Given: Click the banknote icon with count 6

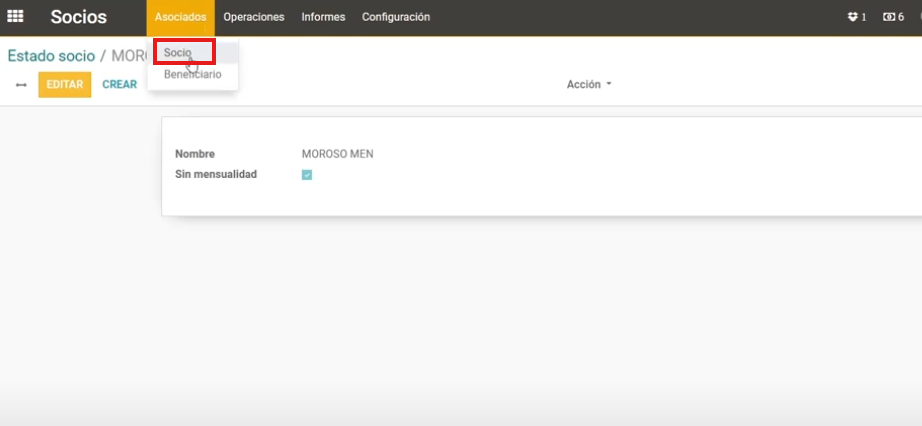Looking at the screenshot, I should [x=893, y=17].
